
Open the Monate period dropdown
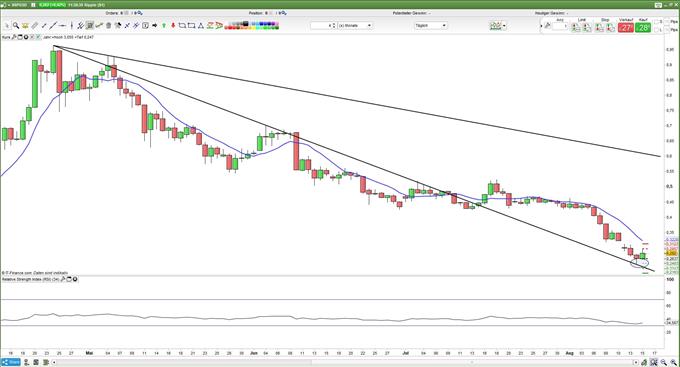point(355,26)
